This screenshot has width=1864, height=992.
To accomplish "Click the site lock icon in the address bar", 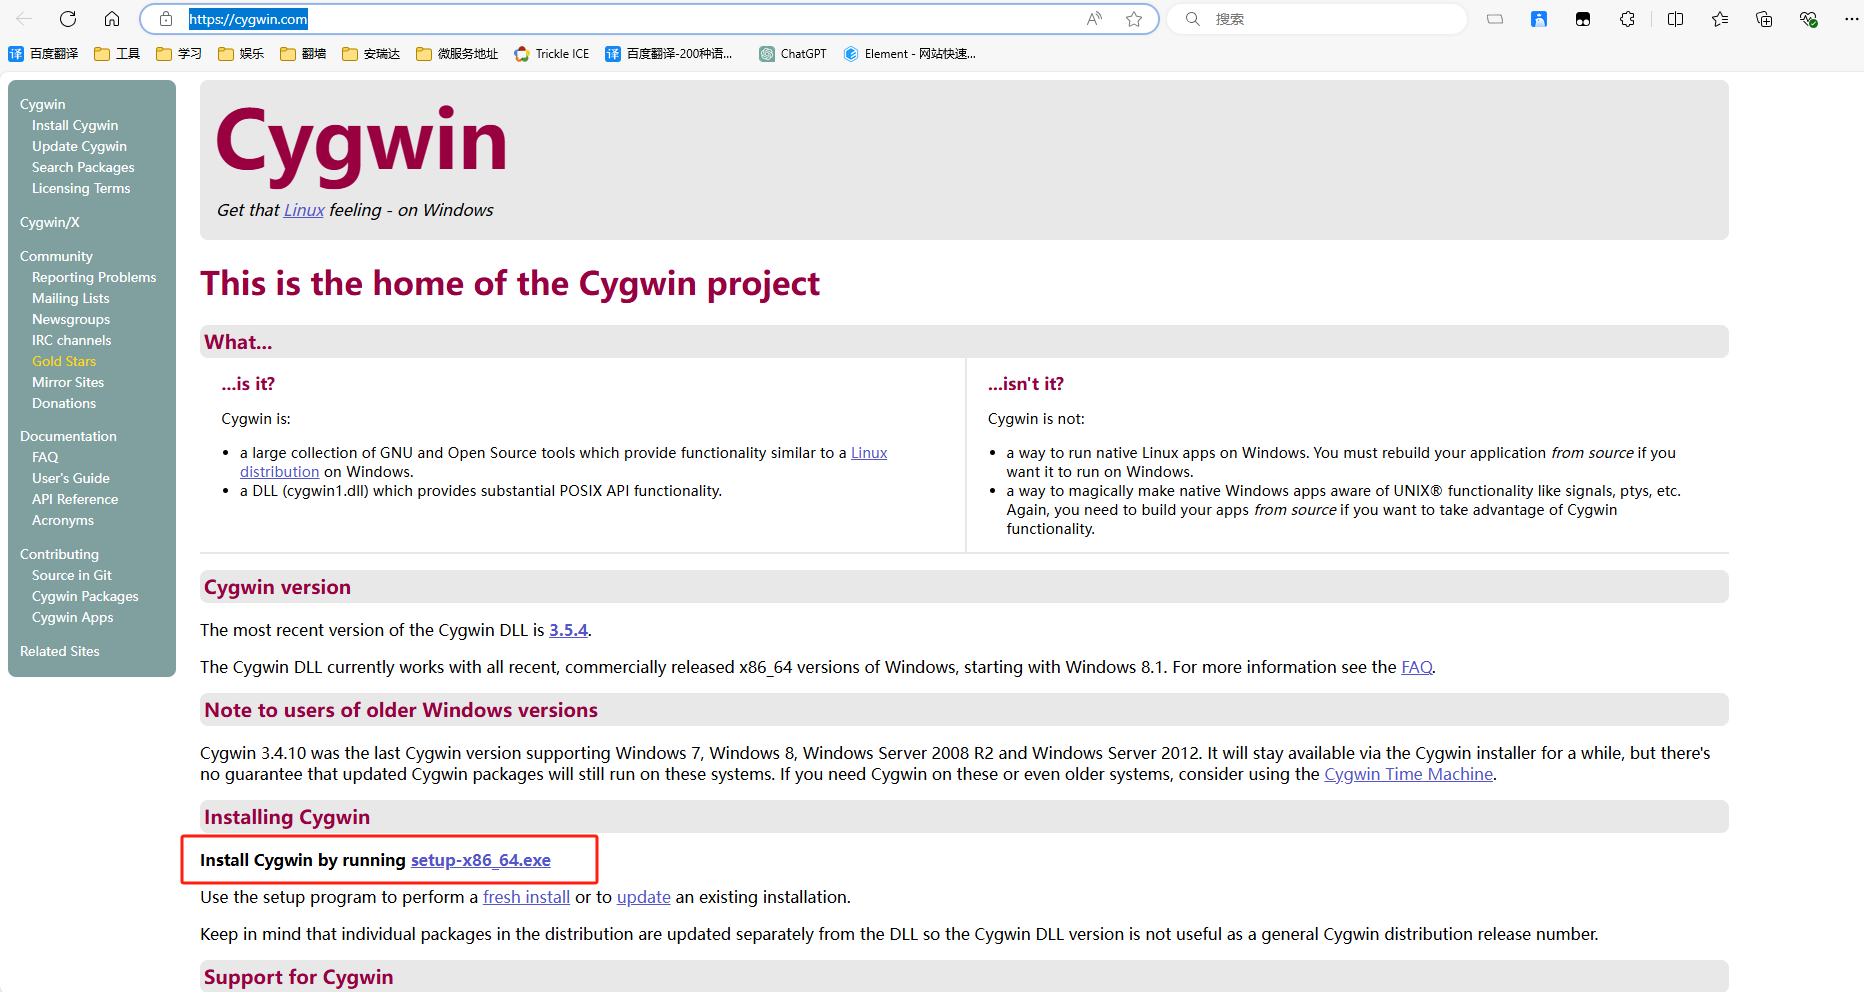I will click(x=166, y=19).
